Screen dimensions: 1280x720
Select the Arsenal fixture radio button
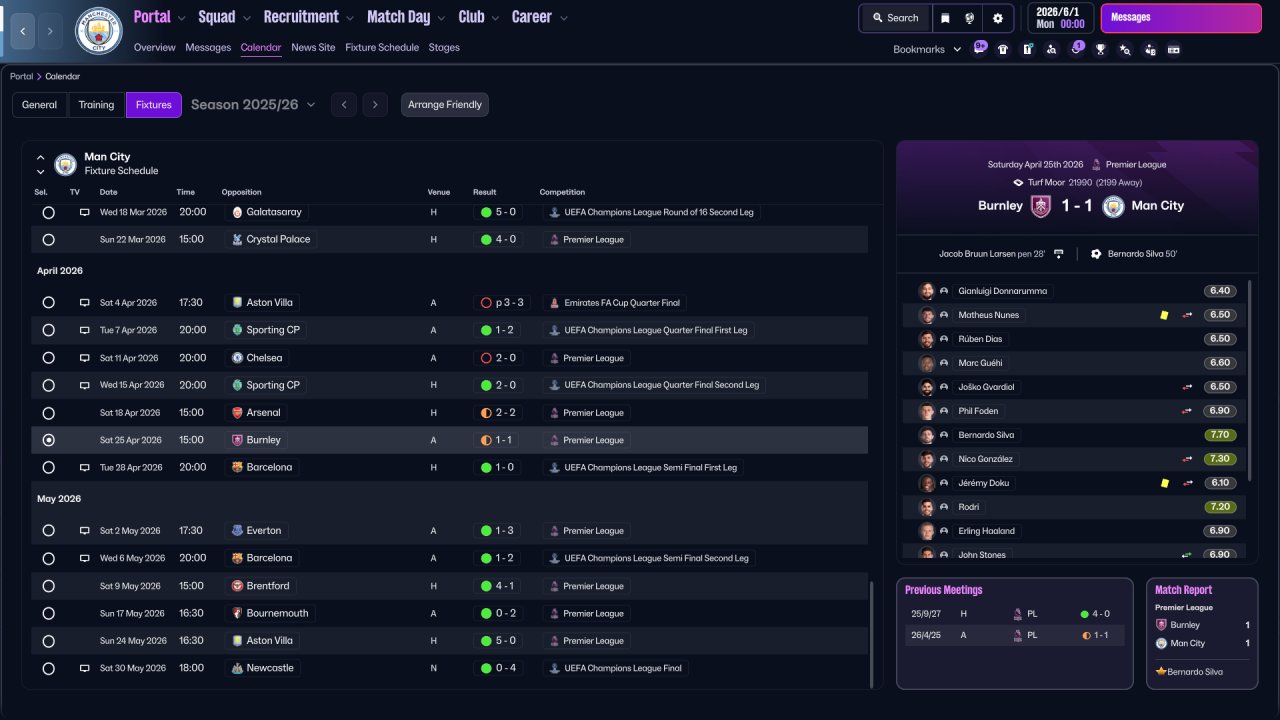pyautogui.click(x=48, y=412)
